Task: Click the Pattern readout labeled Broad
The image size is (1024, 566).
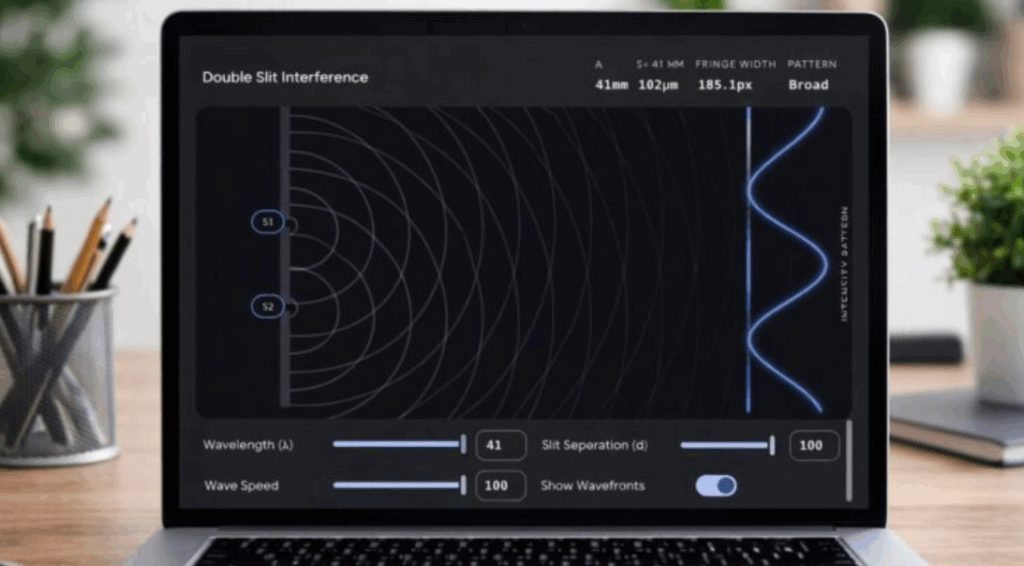Action: (x=808, y=85)
